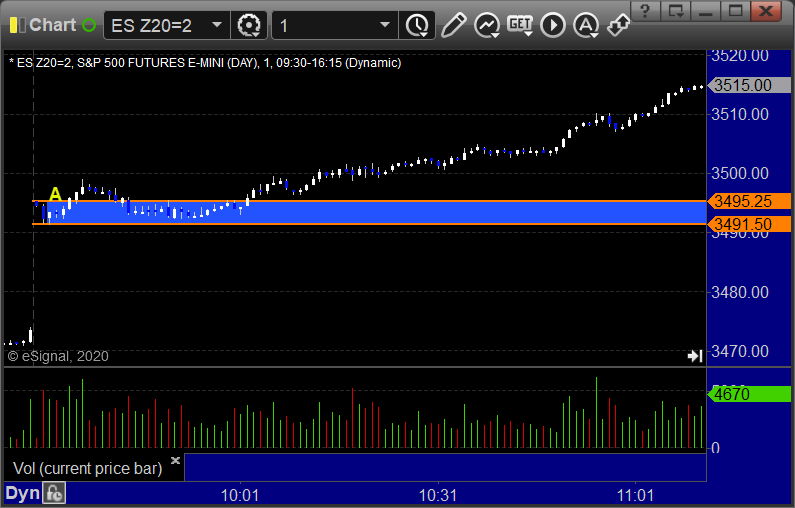Click the help question mark button
Viewport: 795px width, 508px height.
[645, 11]
